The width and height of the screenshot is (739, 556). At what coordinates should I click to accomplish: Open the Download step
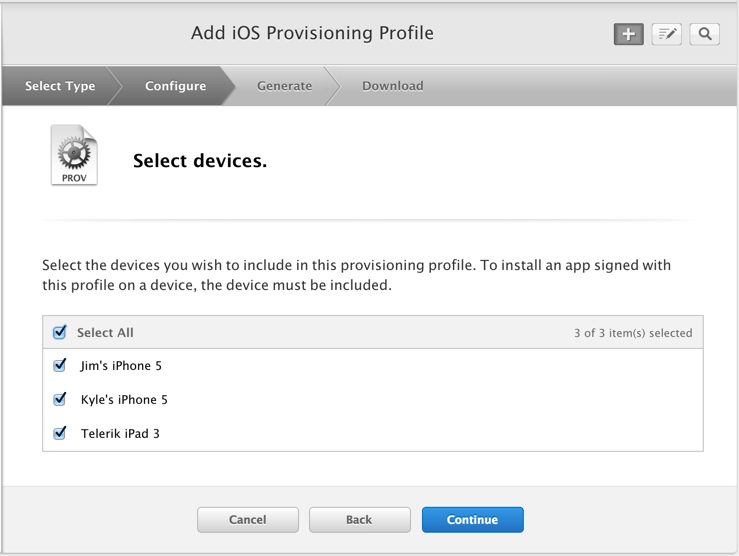point(393,86)
